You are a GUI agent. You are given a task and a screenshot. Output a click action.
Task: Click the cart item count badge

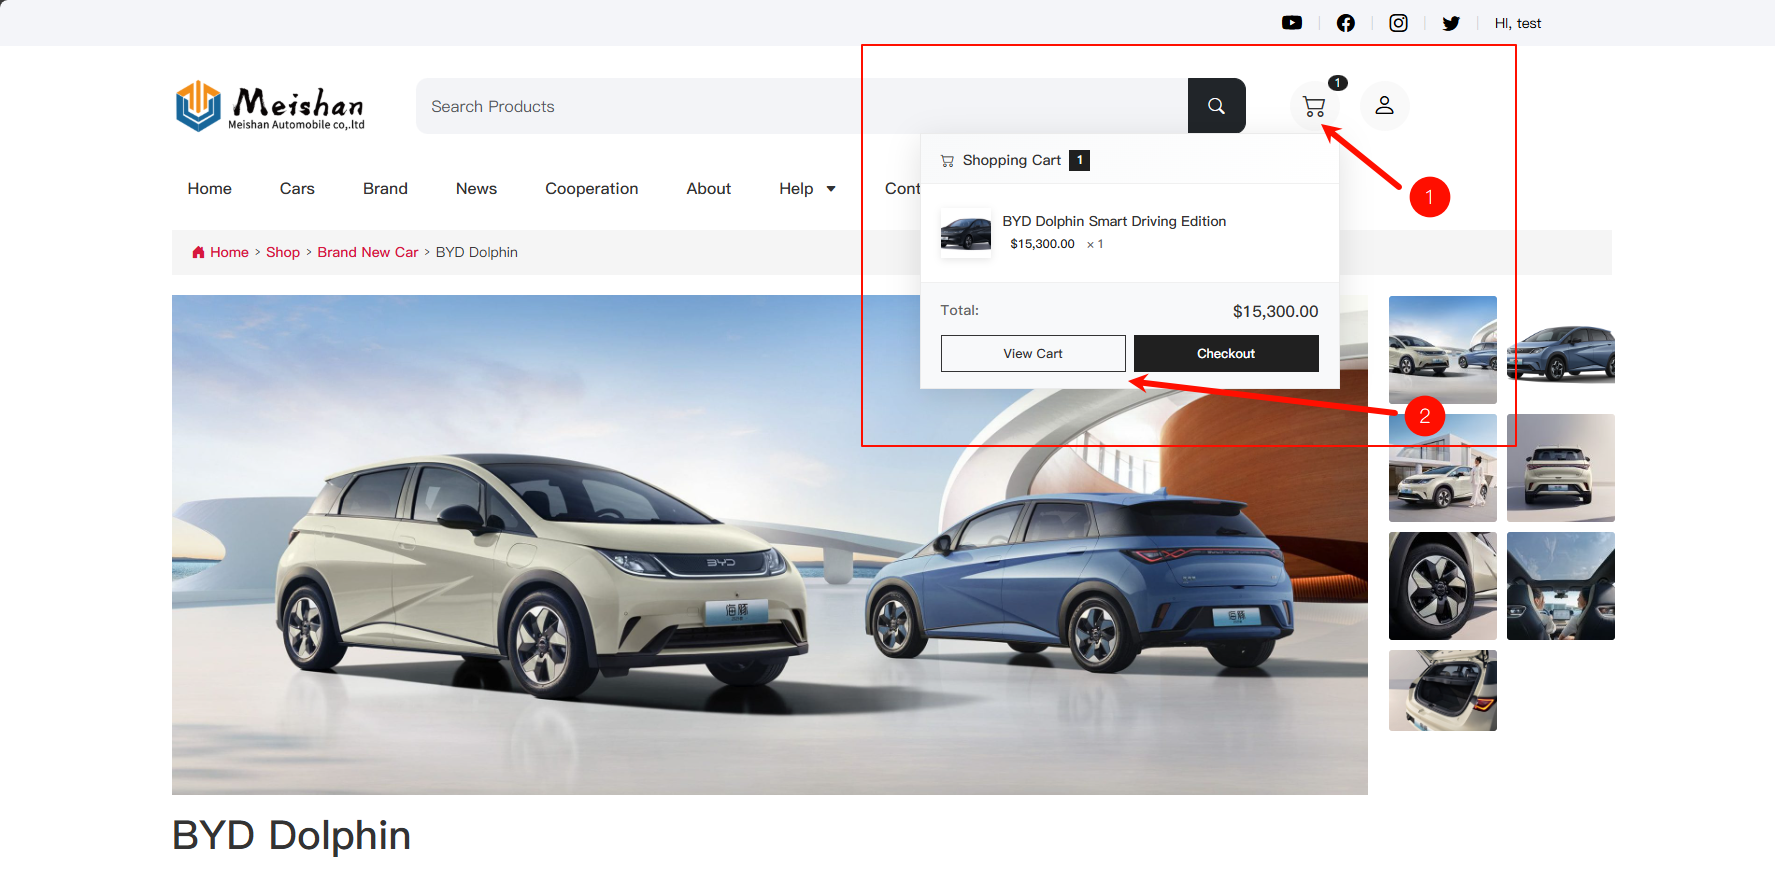tap(1338, 83)
